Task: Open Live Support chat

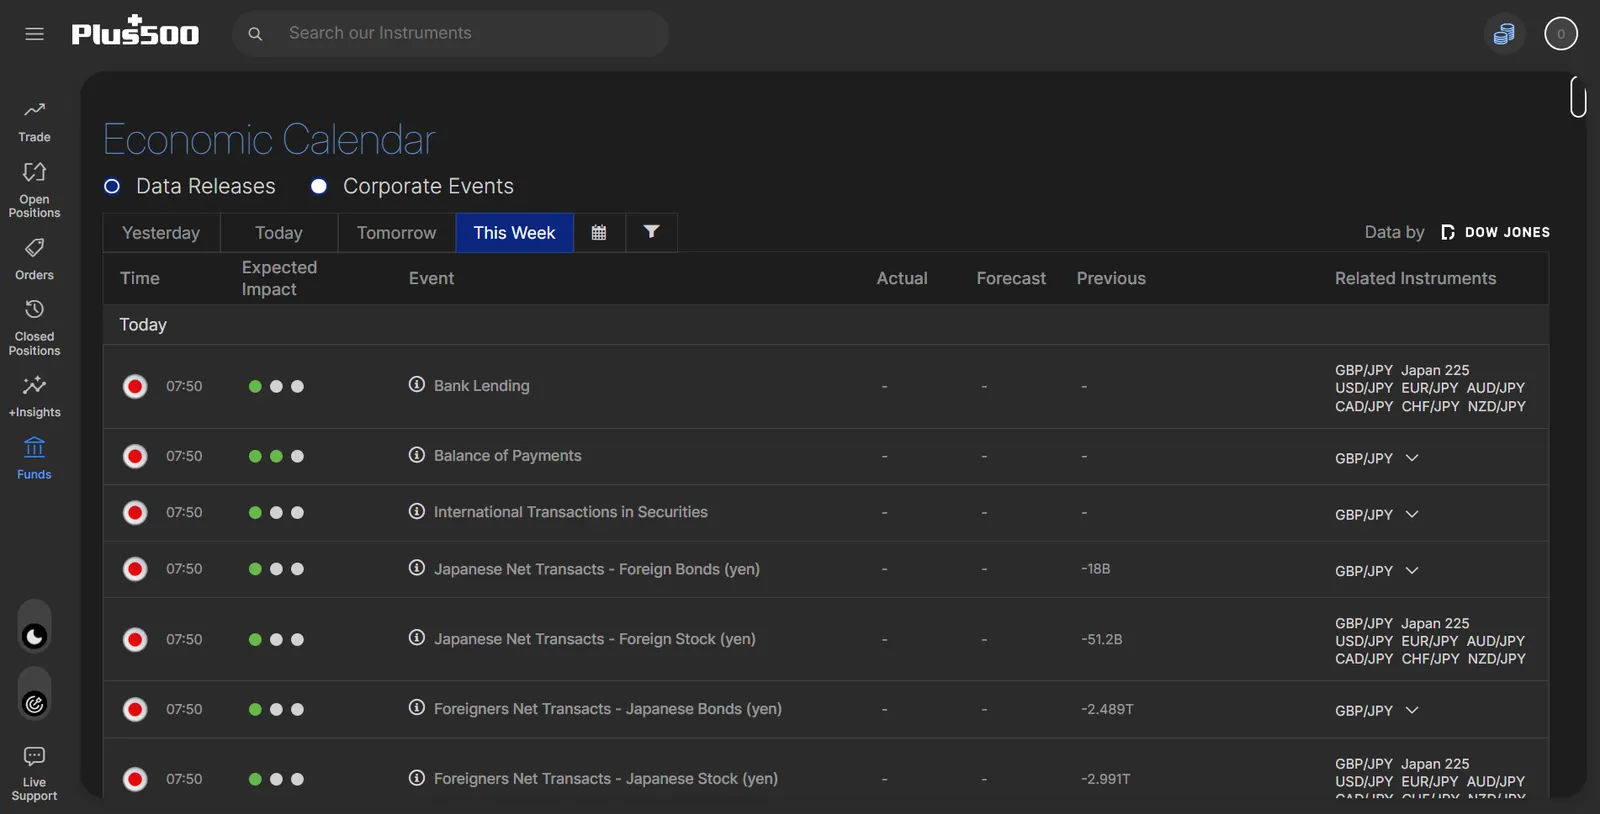Action: click(x=34, y=773)
